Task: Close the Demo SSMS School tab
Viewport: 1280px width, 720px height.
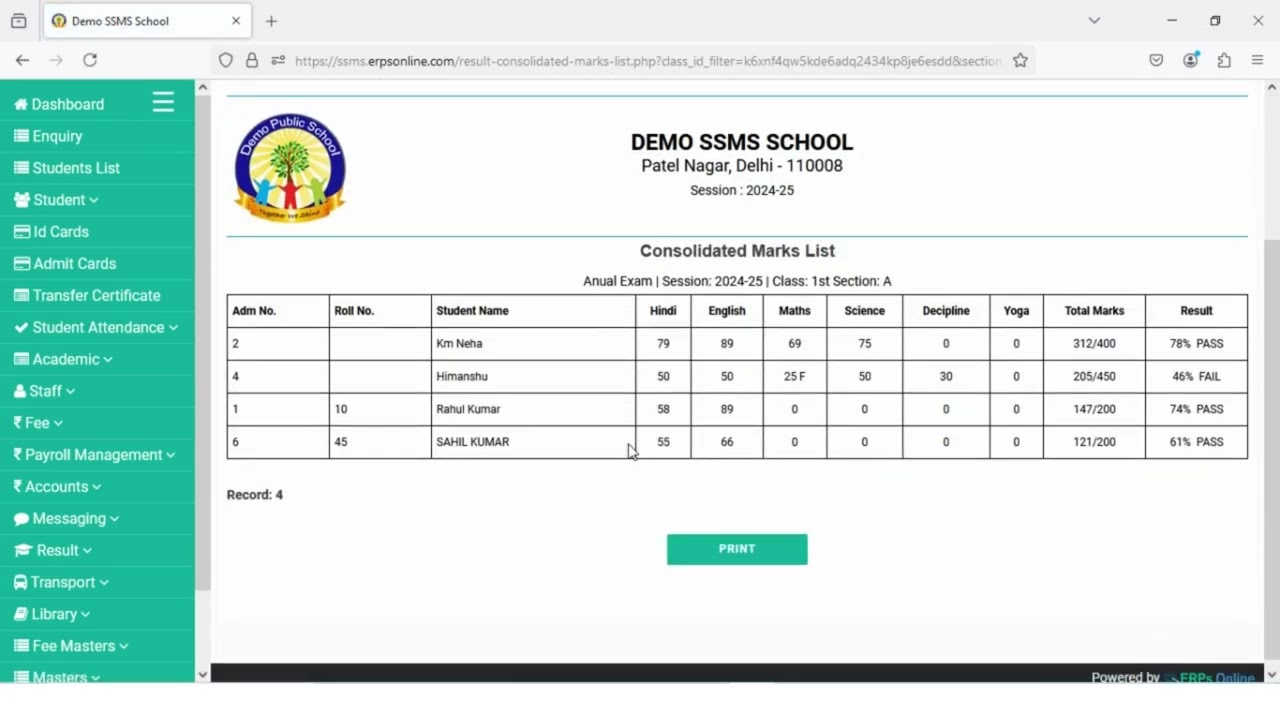Action: point(236,20)
